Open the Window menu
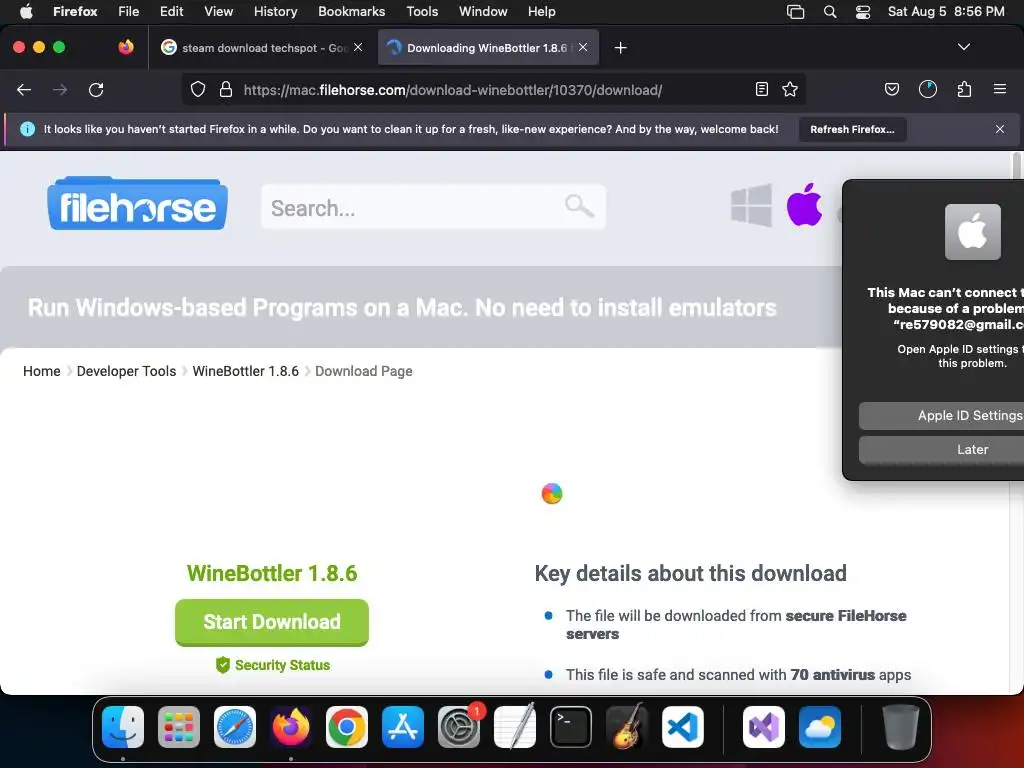 pos(483,11)
